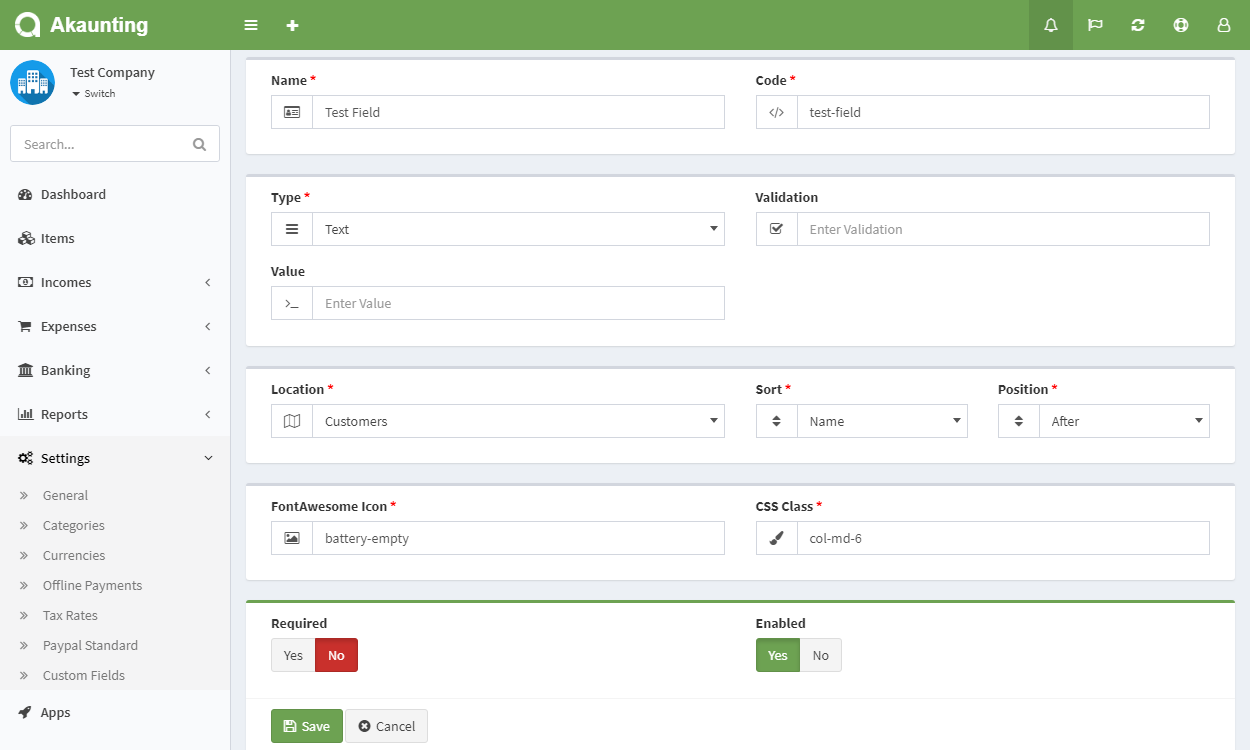
Task: Expand the Incomes sidebar menu
Action: click(115, 282)
